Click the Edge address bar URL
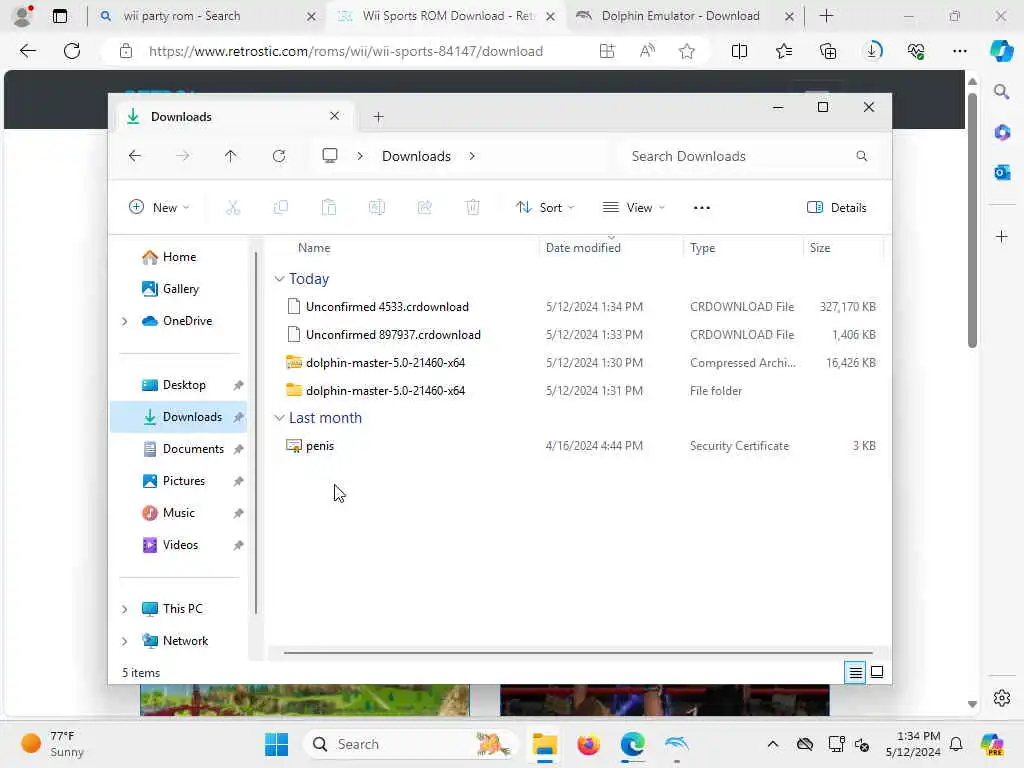This screenshot has height=768, width=1024. 345,51
